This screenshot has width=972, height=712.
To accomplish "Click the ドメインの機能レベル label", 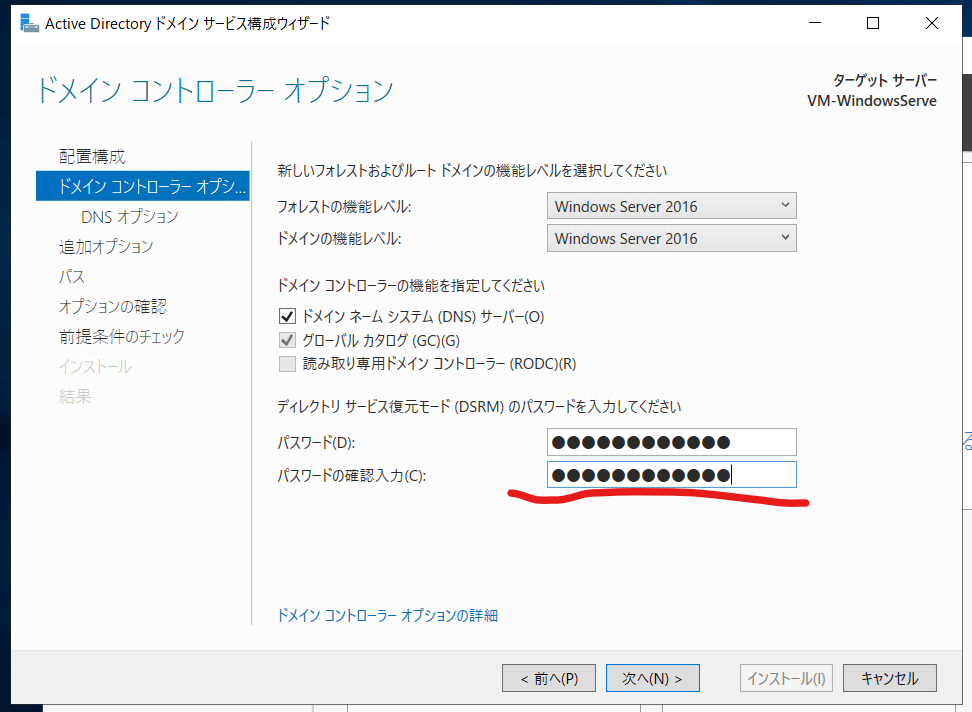I will point(339,239).
